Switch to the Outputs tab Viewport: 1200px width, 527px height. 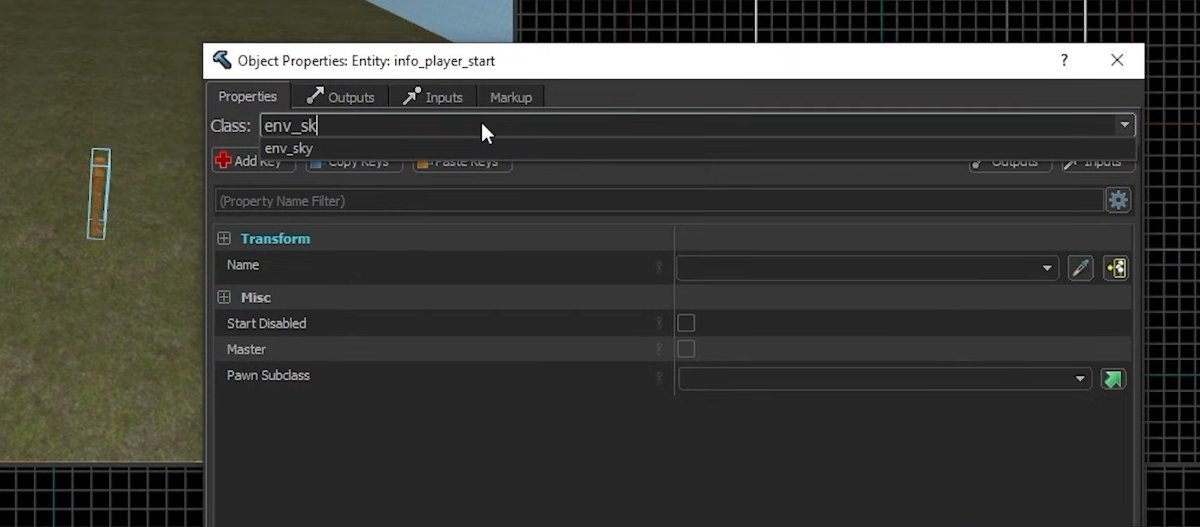[x=340, y=97]
